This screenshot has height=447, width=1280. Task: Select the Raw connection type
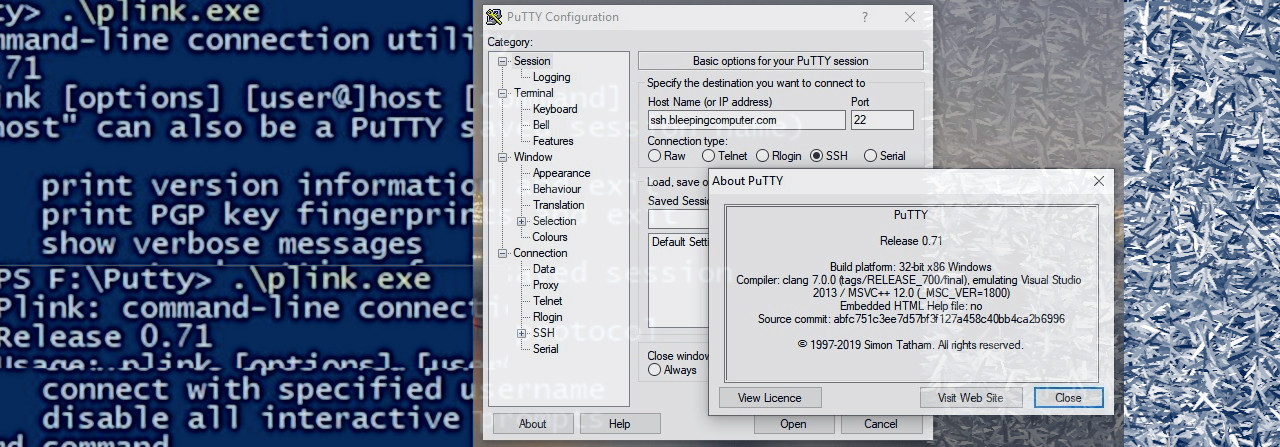coord(654,156)
